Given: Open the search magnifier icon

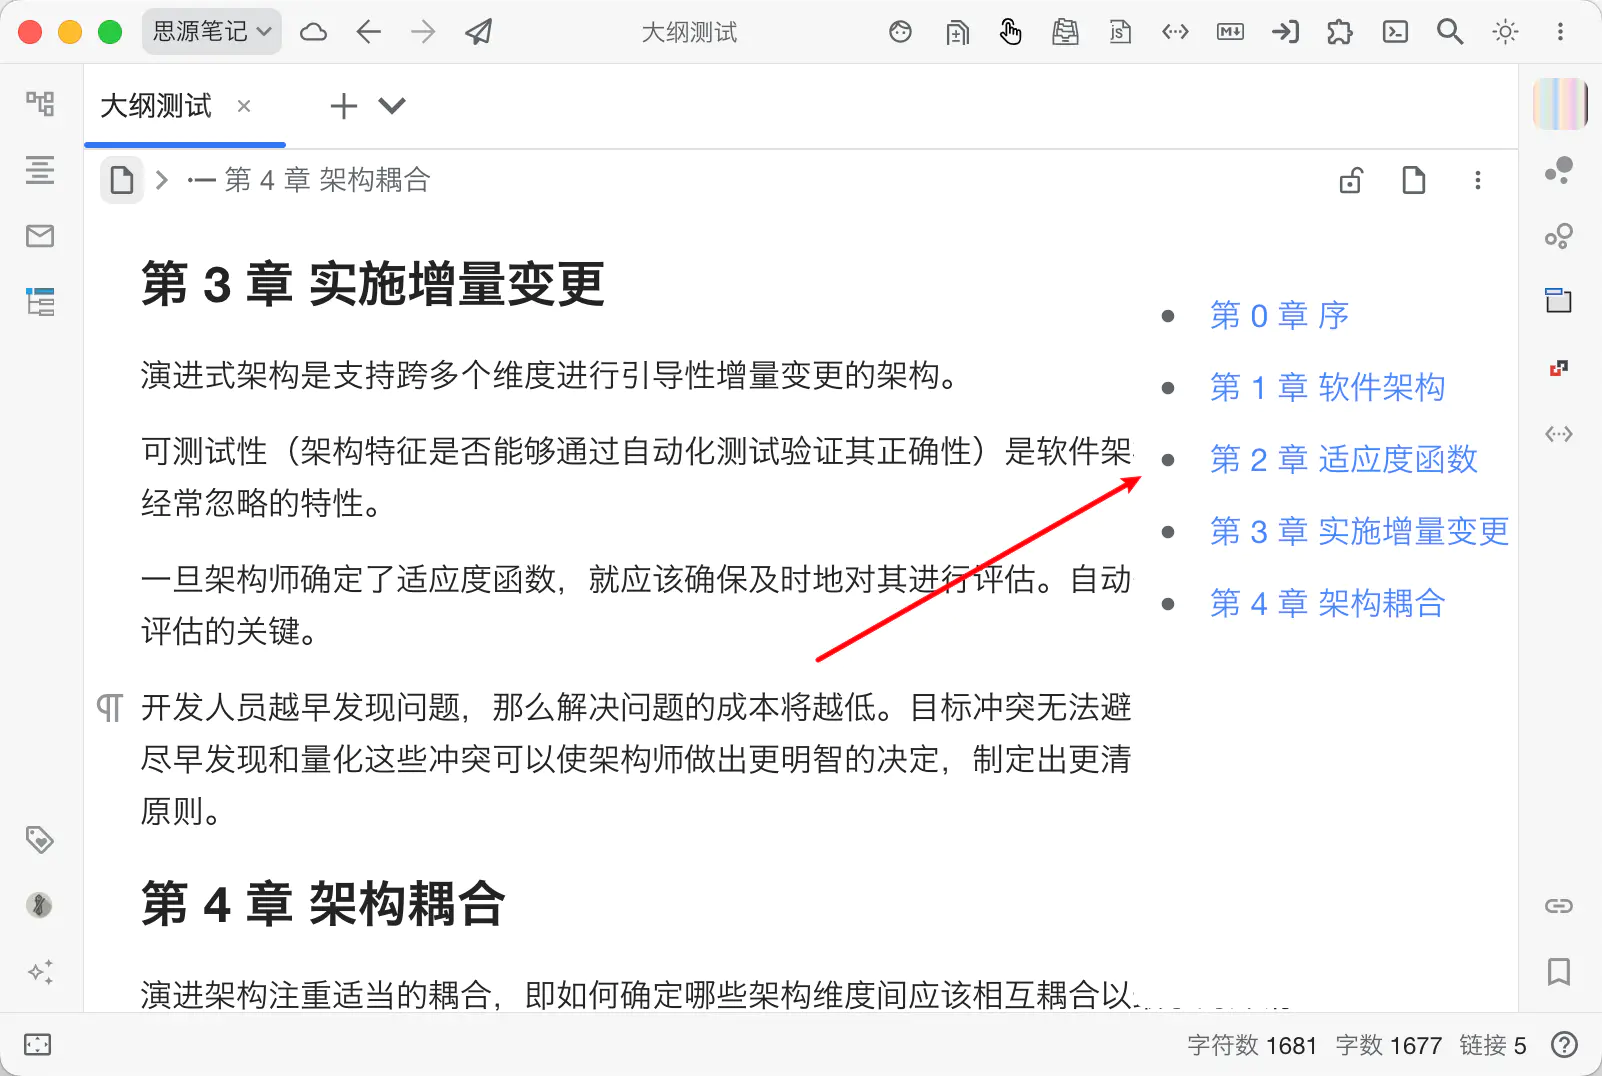Looking at the screenshot, I should tap(1449, 32).
